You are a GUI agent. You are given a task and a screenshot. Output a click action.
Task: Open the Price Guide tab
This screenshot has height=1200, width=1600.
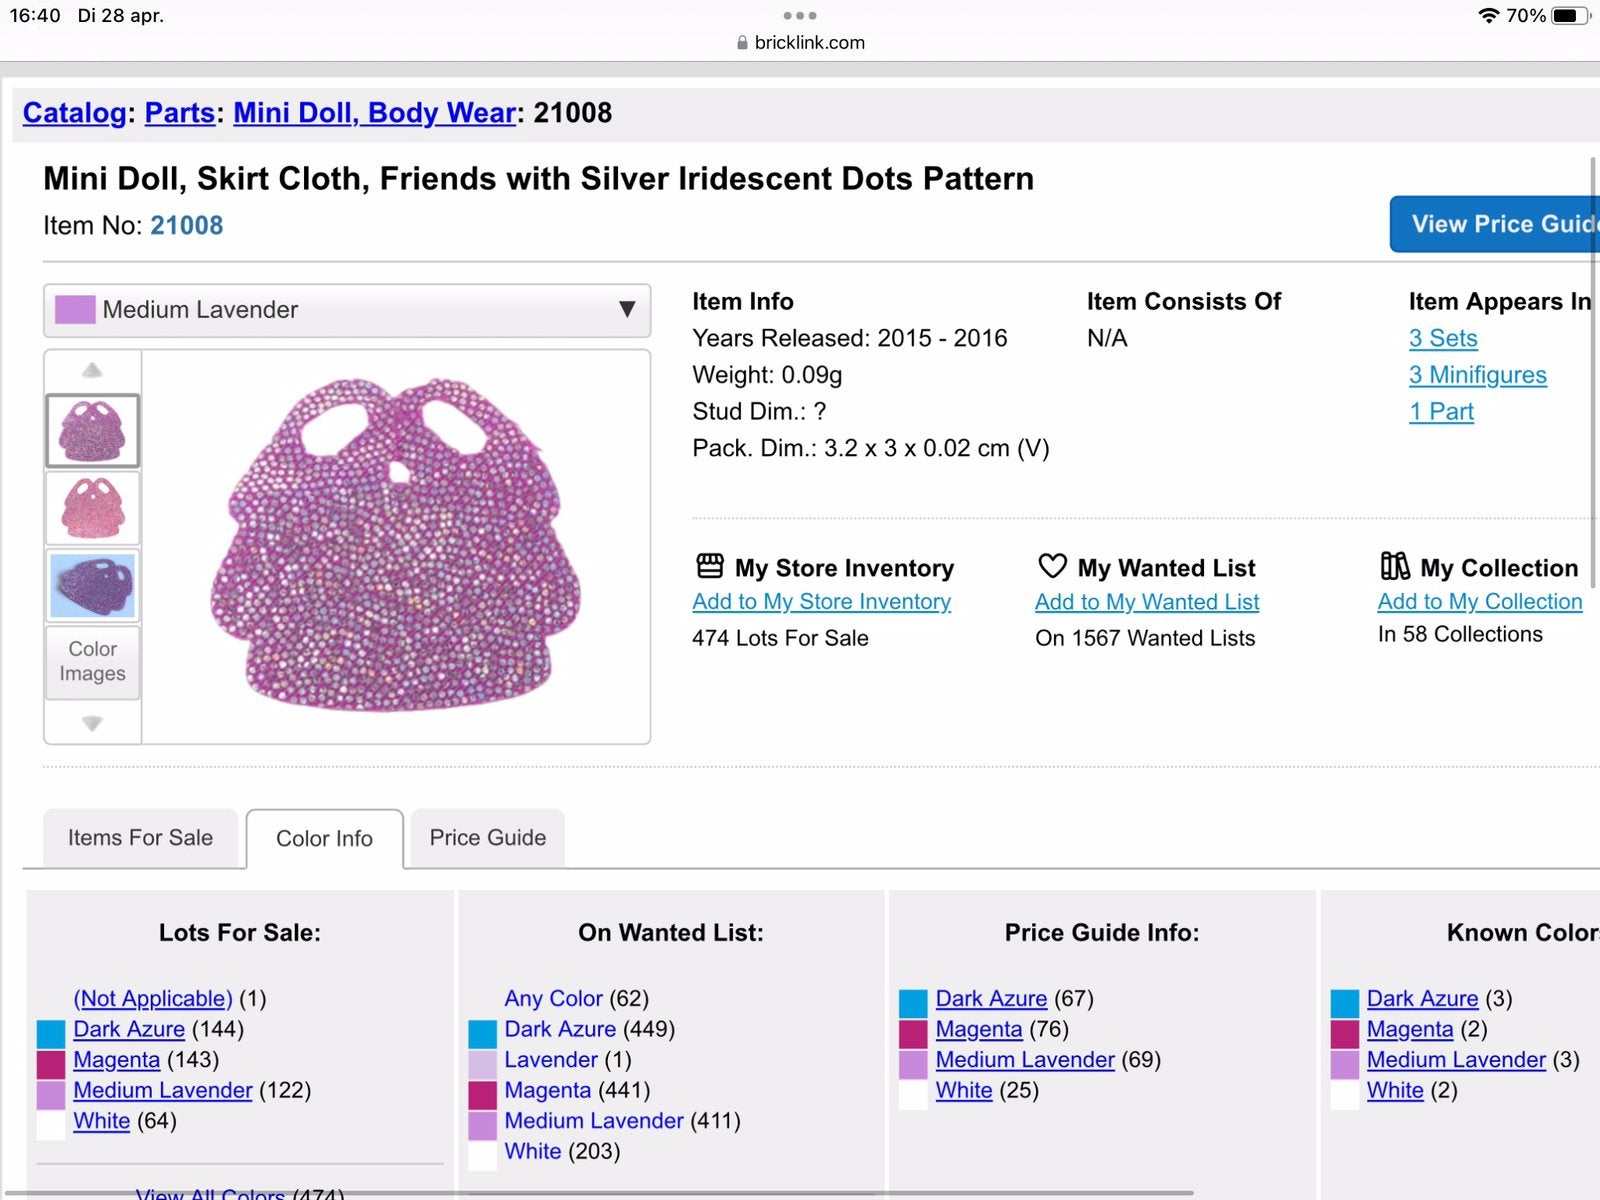coord(488,838)
